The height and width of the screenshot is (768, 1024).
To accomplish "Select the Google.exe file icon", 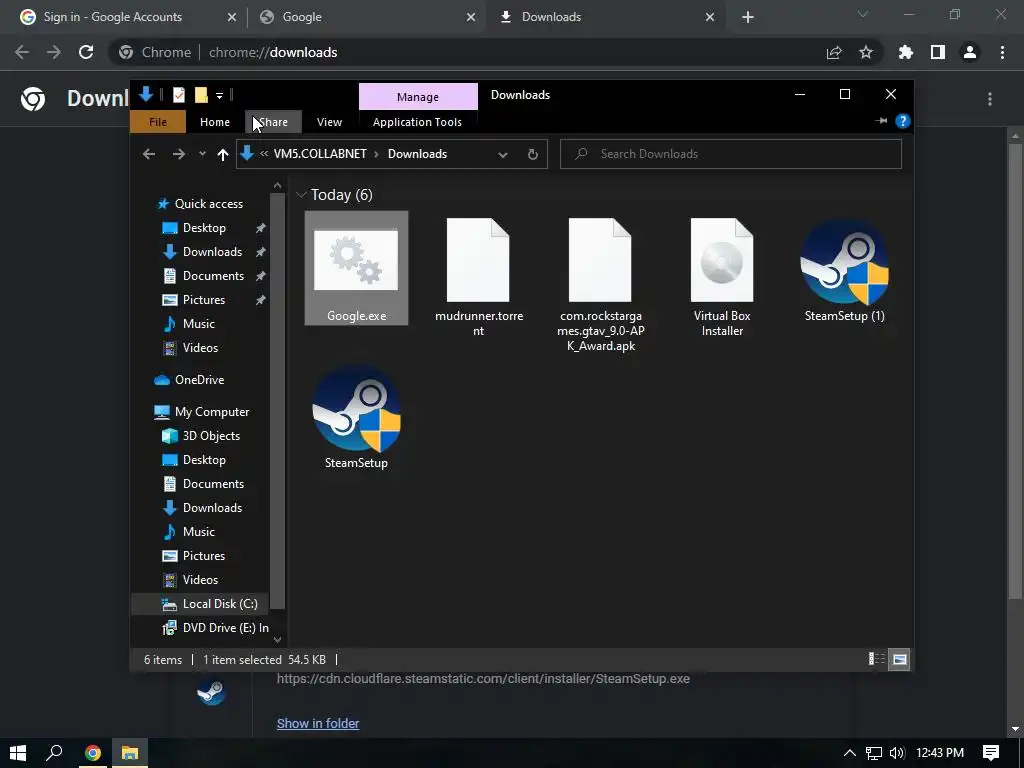I will 356,261.
